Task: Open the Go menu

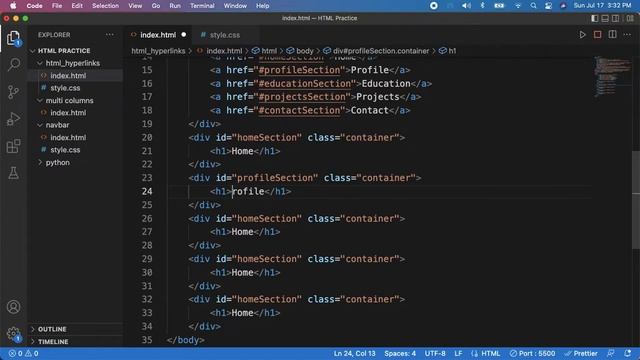Action: pos(156,6)
